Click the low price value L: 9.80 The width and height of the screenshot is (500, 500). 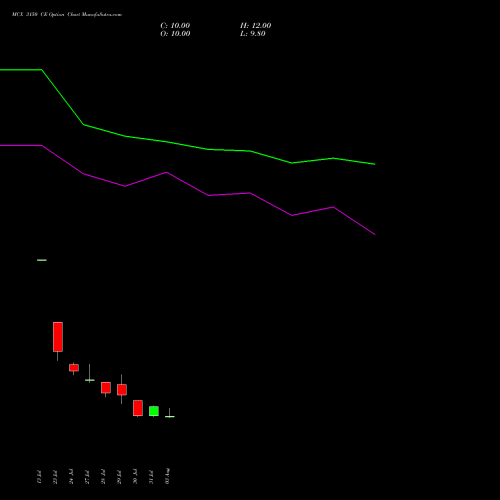[x=253, y=34]
